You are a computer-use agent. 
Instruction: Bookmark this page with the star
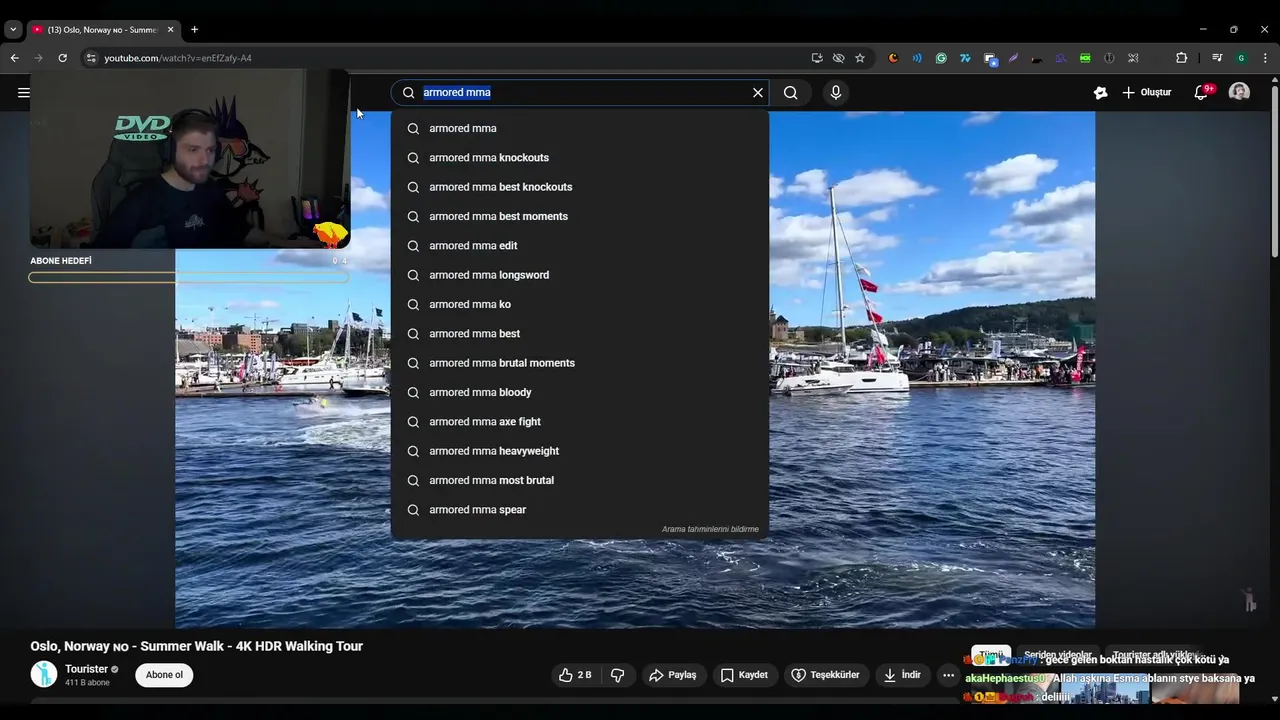point(860,58)
